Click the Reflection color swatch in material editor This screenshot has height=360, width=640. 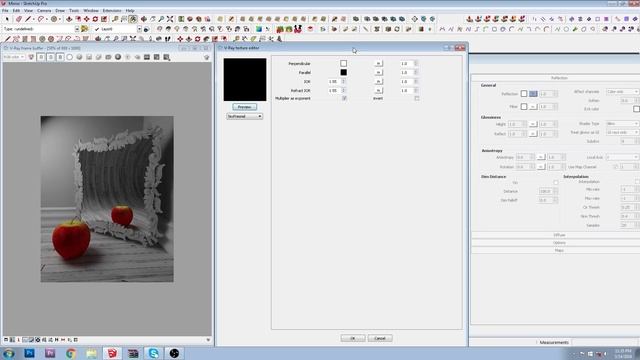(524, 94)
